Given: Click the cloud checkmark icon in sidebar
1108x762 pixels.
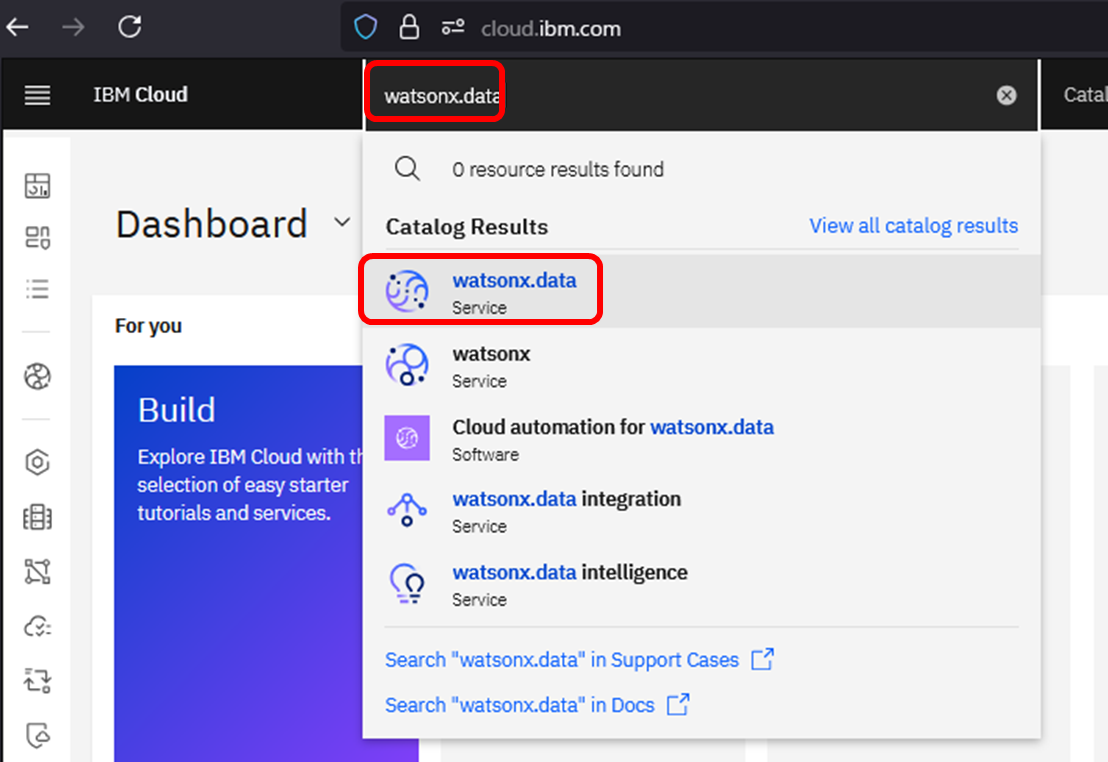Looking at the screenshot, I should [37, 627].
